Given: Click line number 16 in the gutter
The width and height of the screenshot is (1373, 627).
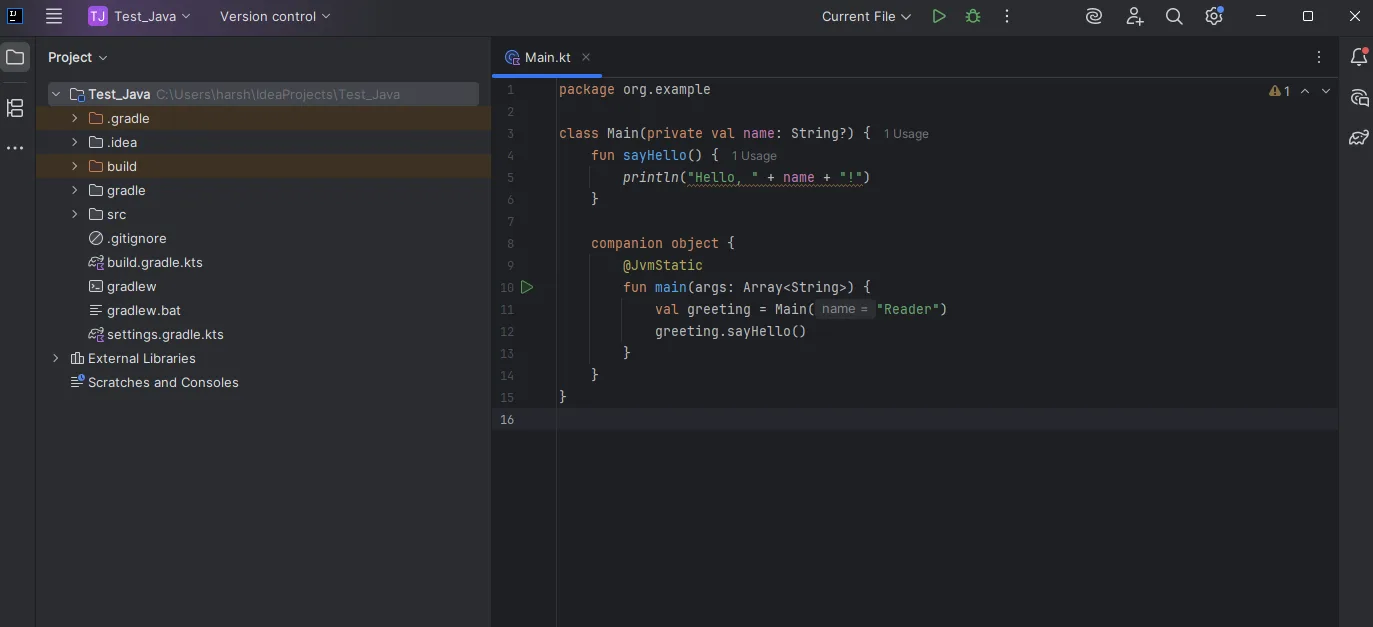Looking at the screenshot, I should point(507,419).
